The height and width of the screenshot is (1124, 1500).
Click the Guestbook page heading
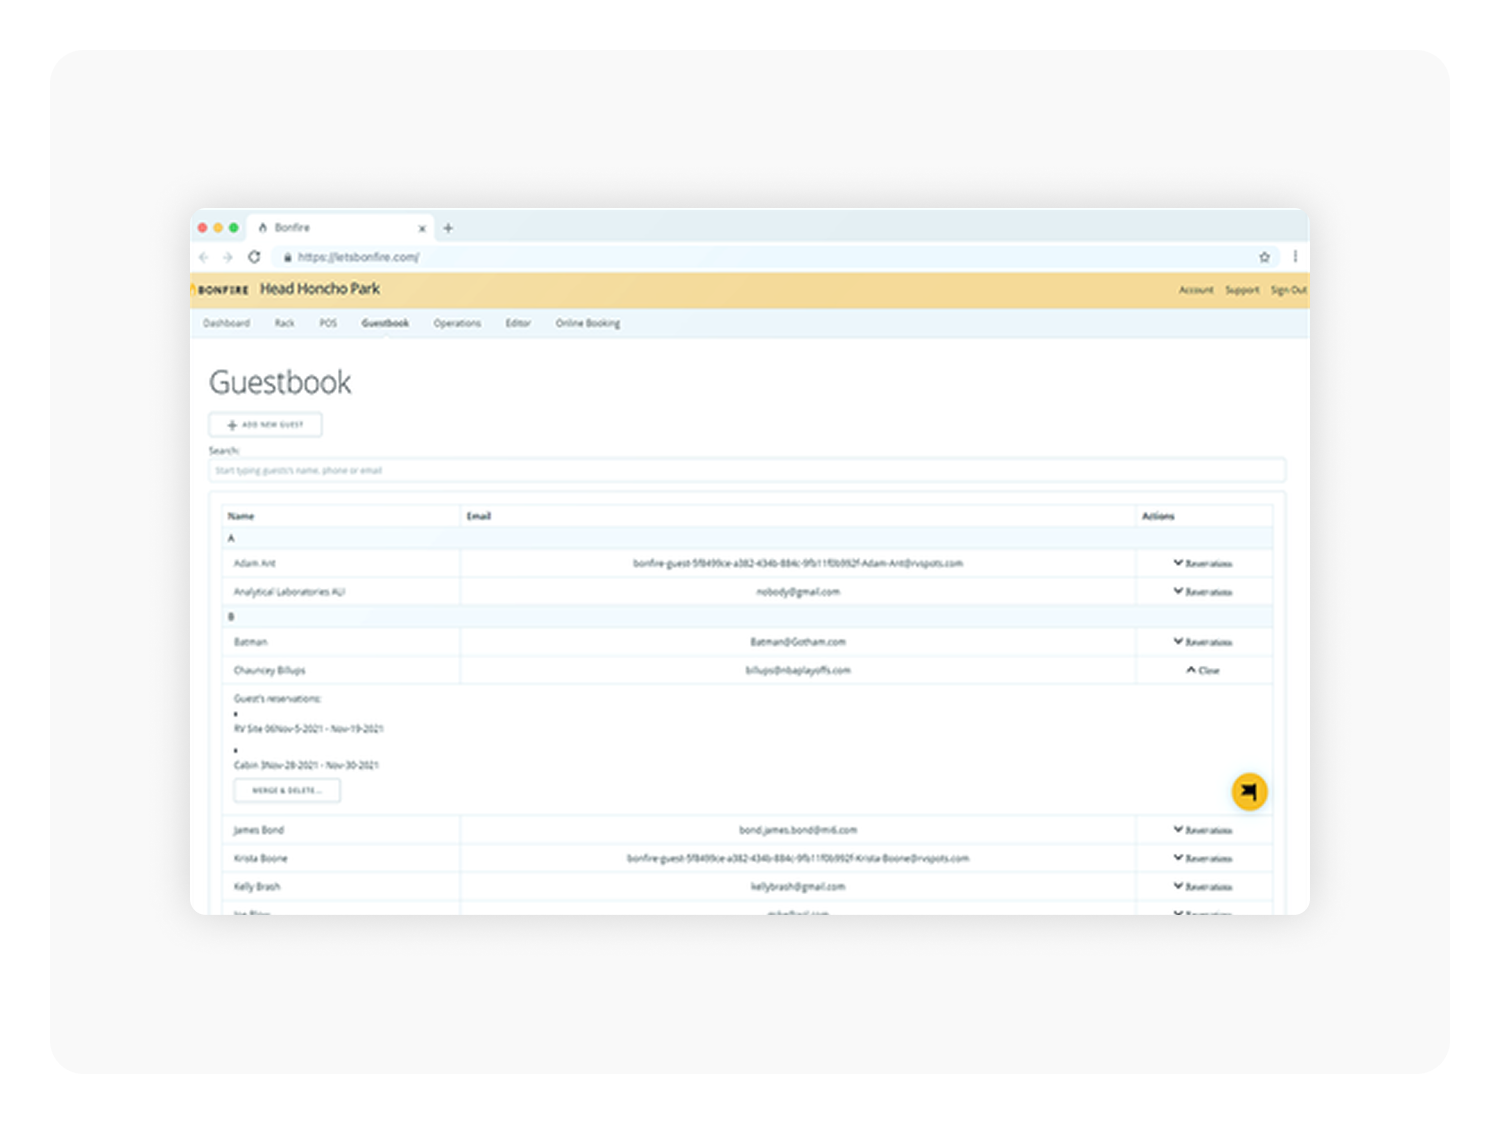point(280,382)
